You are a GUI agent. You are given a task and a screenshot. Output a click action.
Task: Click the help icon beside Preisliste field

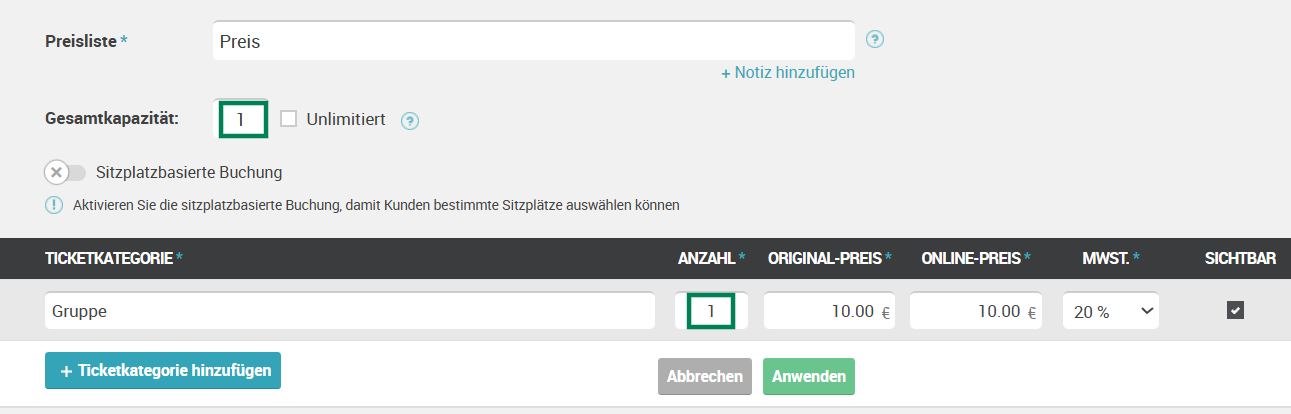click(x=875, y=40)
